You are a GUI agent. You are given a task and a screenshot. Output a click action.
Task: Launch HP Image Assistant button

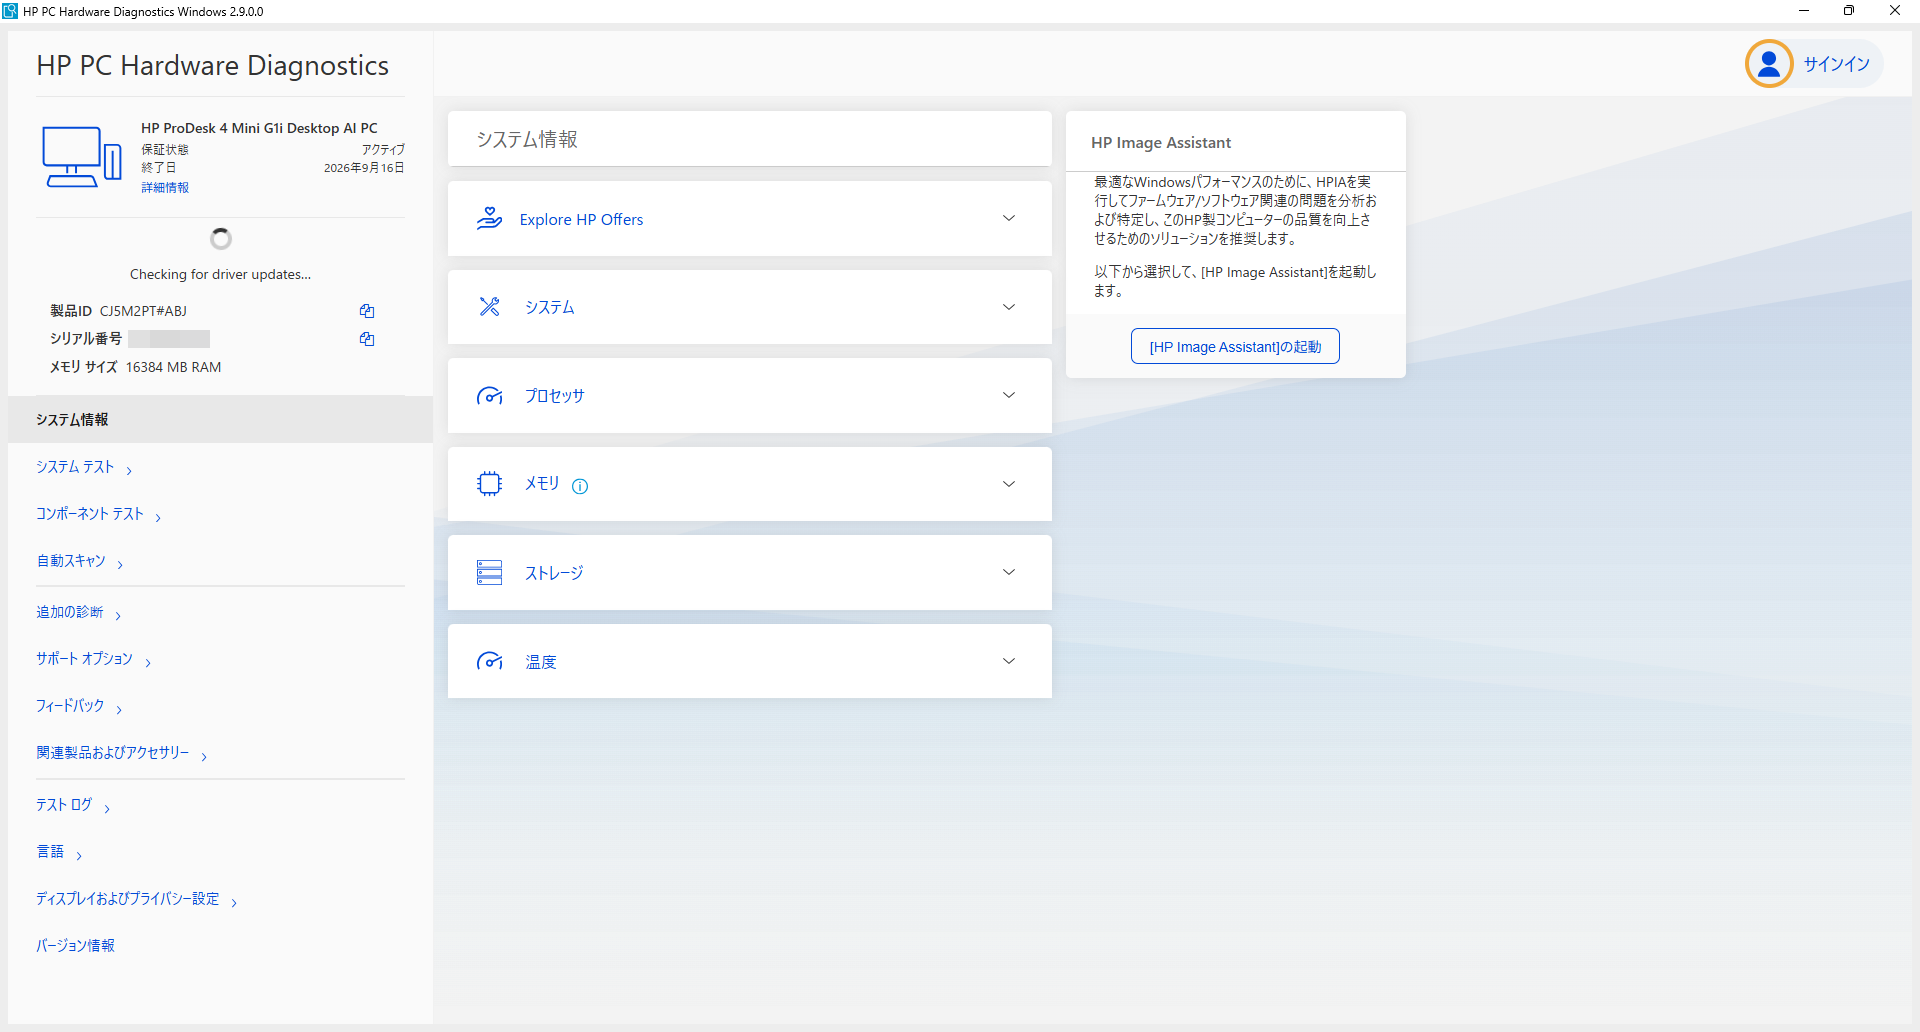coord(1235,347)
